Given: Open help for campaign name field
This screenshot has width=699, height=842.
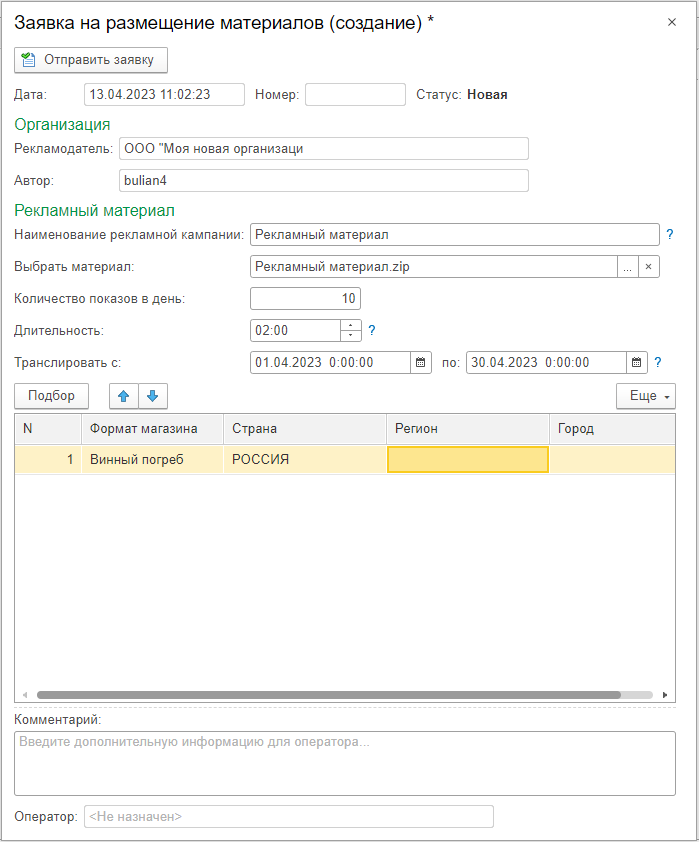Looking at the screenshot, I should (669, 235).
